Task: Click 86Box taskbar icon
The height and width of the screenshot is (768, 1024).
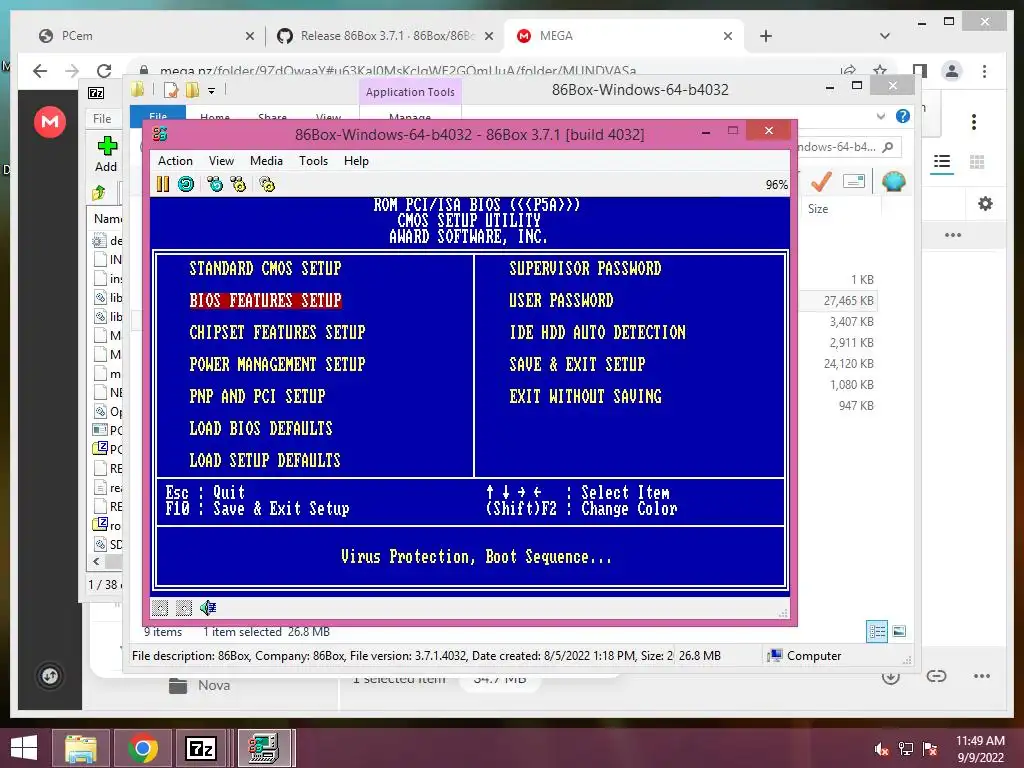Action: click(263, 748)
